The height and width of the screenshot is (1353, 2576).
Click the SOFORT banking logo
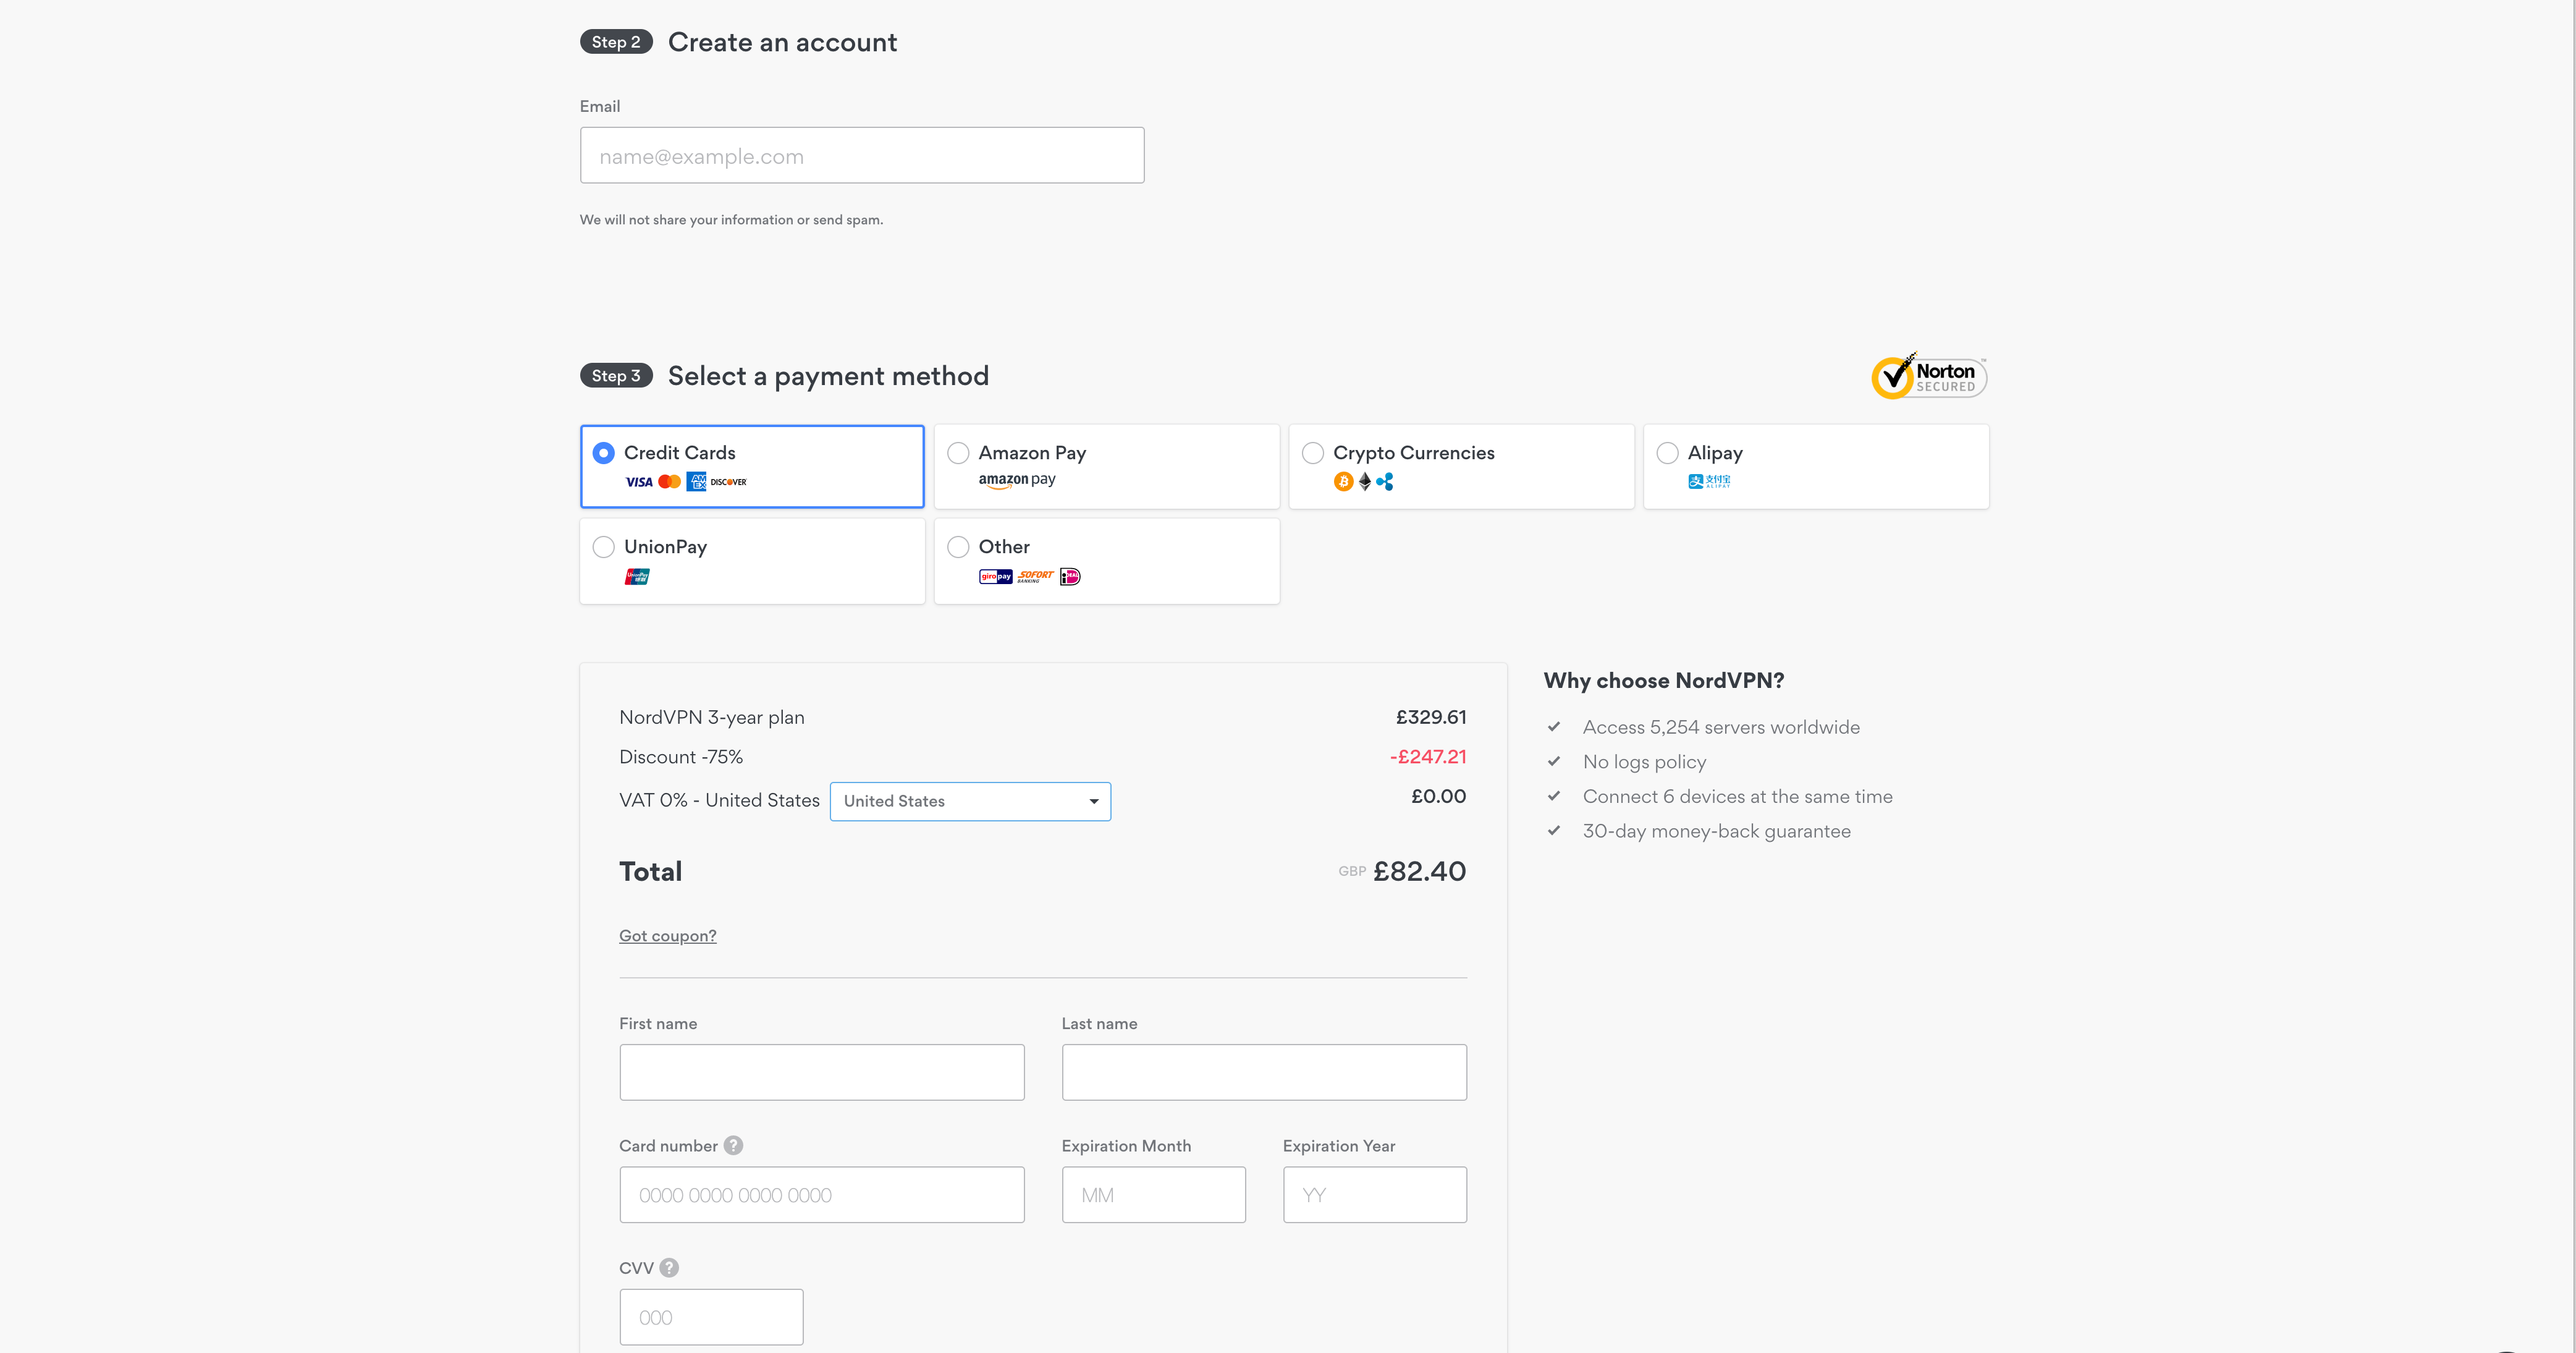[x=1036, y=576]
